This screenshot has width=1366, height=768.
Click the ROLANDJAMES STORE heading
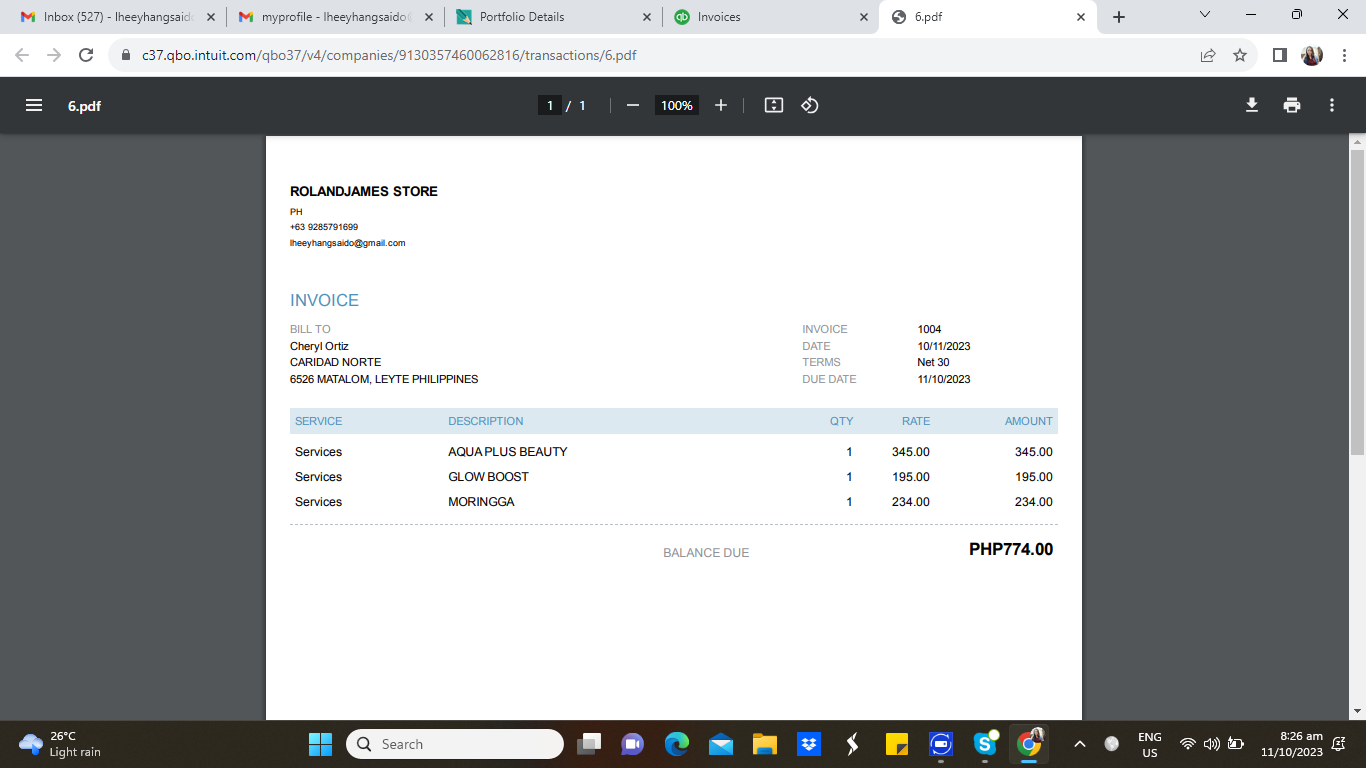tap(364, 191)
